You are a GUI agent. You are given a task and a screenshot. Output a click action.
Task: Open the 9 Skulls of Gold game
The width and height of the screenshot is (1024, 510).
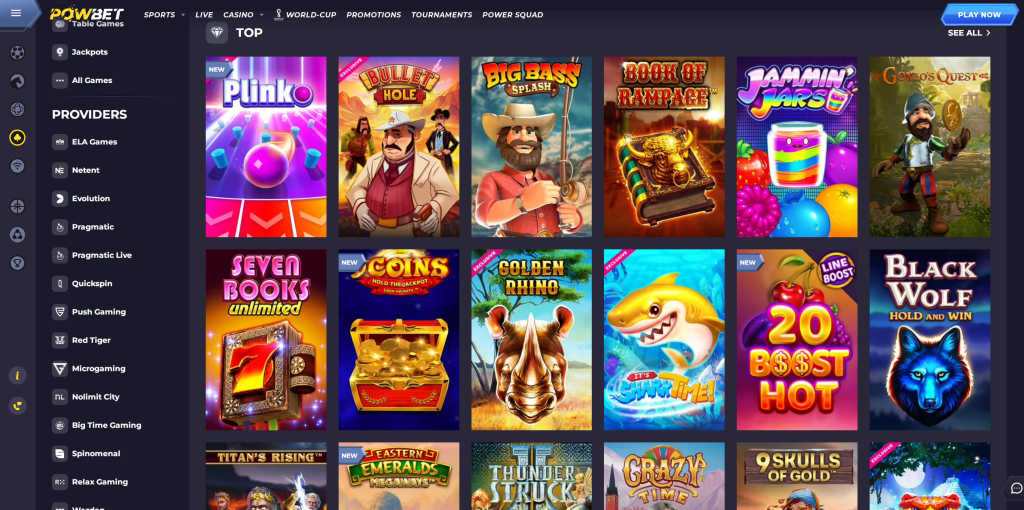coord(797,476)
